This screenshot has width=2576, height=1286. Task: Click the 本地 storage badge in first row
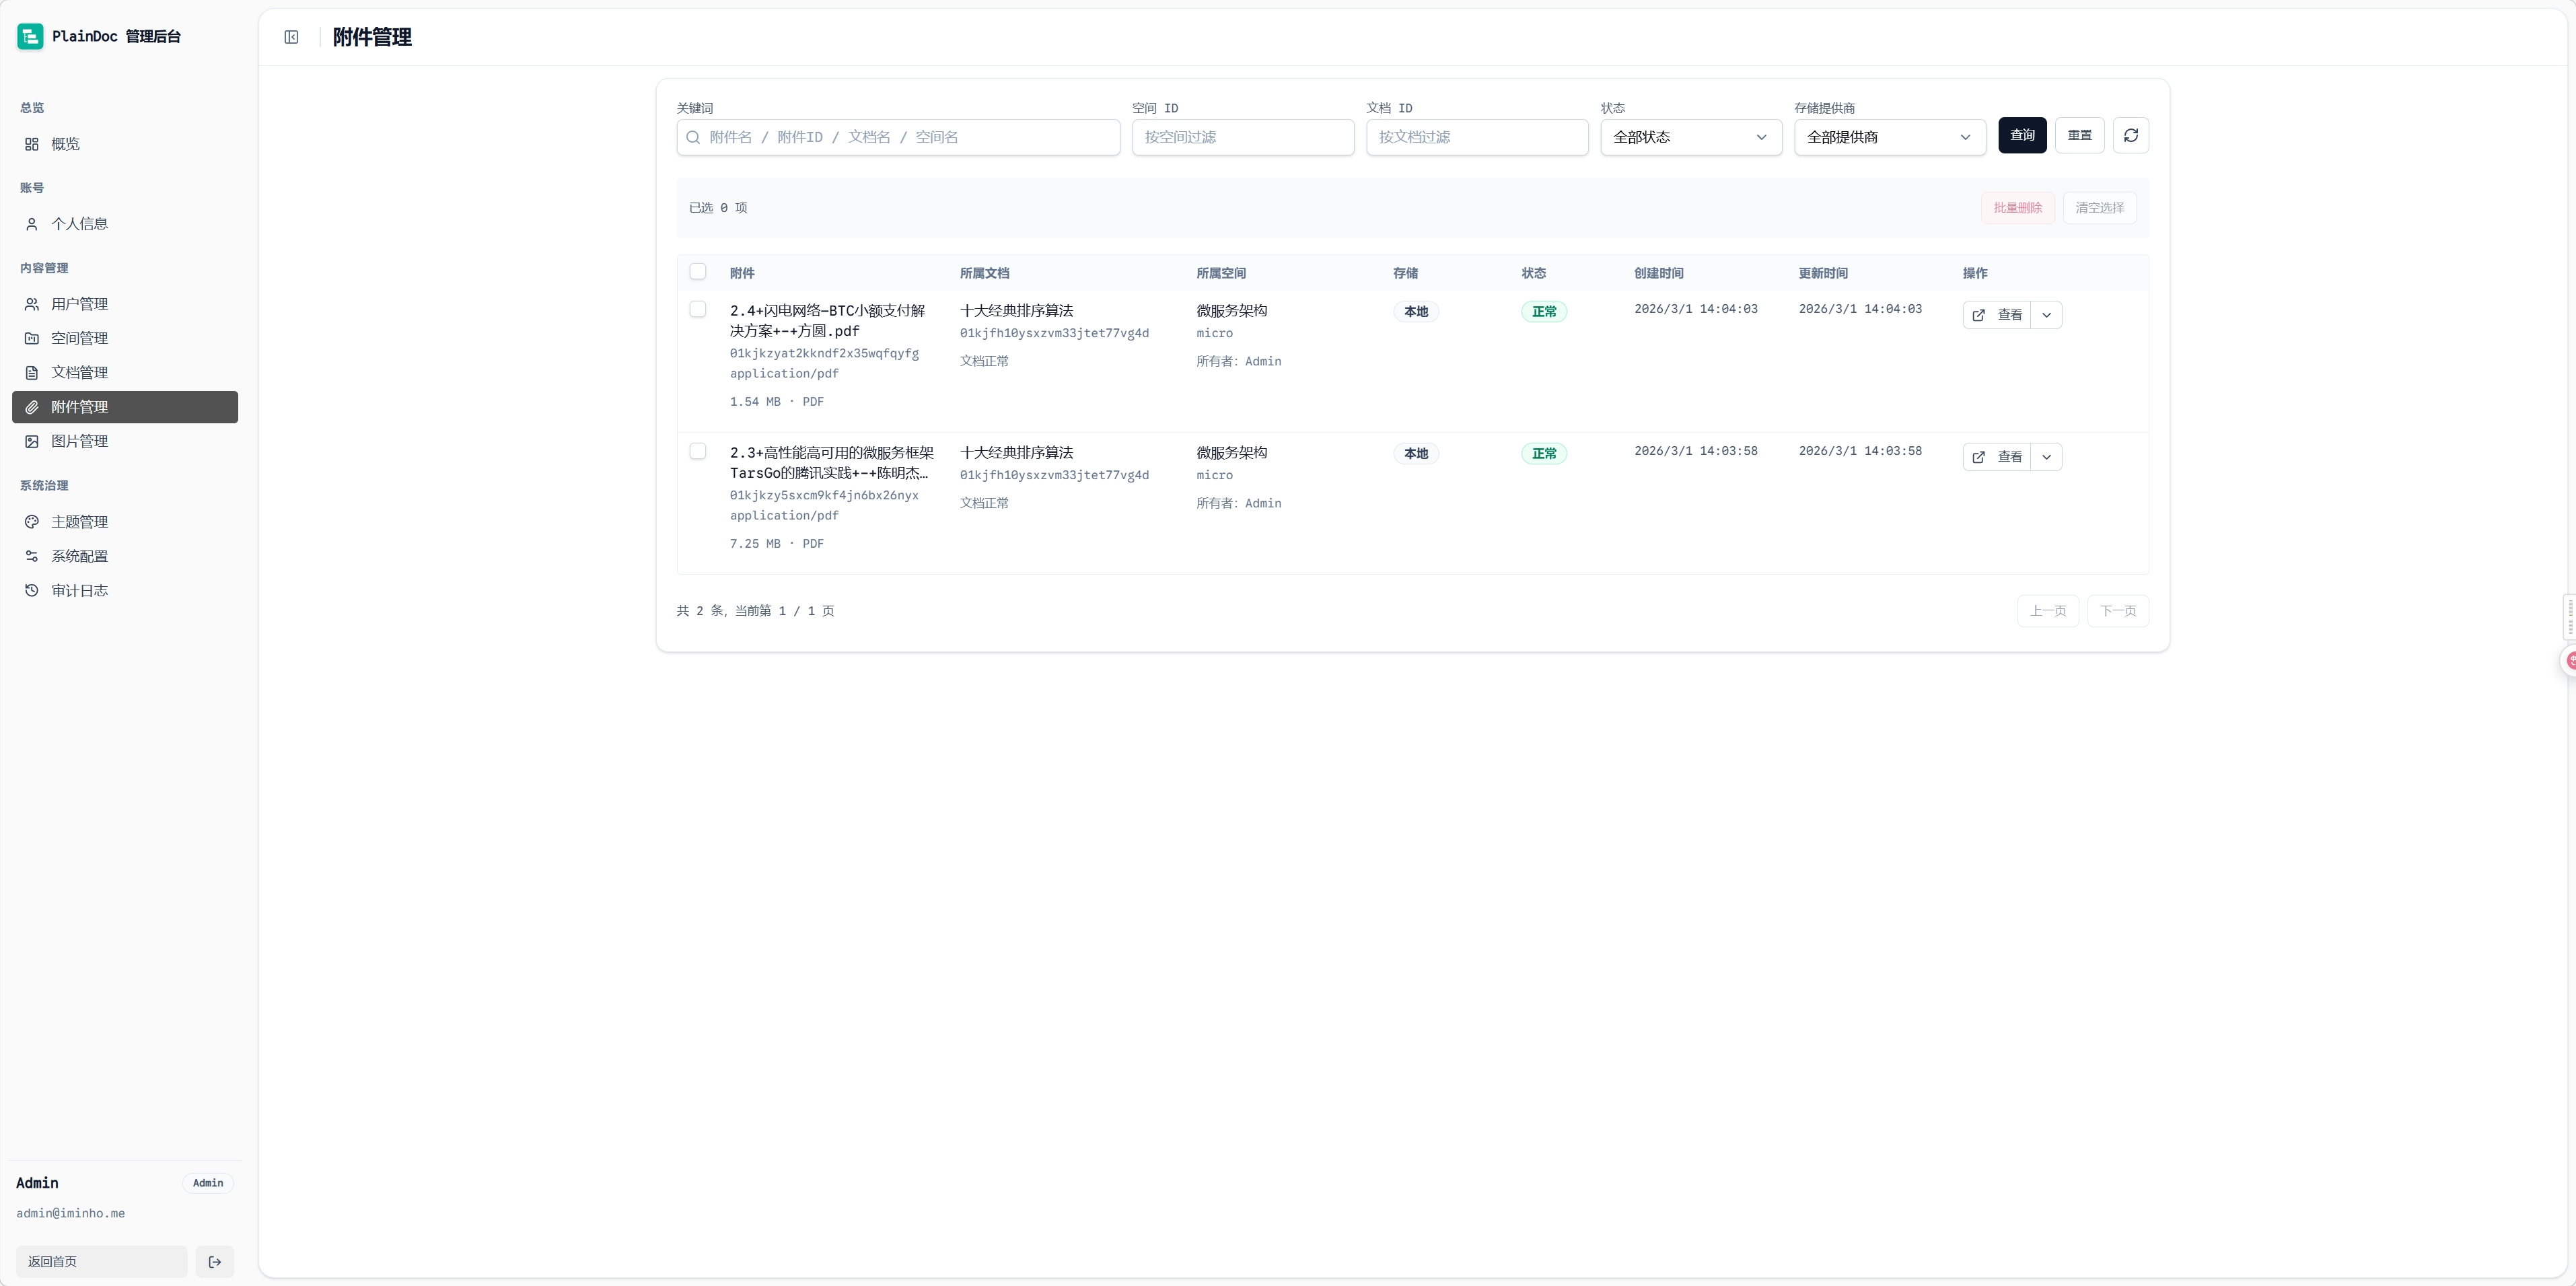point(1415,312)
